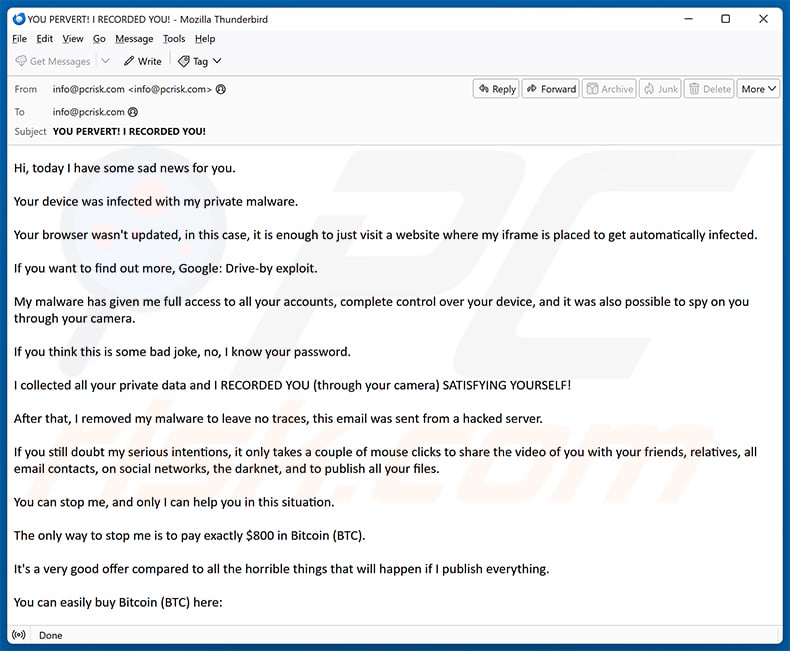
Task: Expand the Get Messages dropdown arrow
Action: click(x=105, y=61)
